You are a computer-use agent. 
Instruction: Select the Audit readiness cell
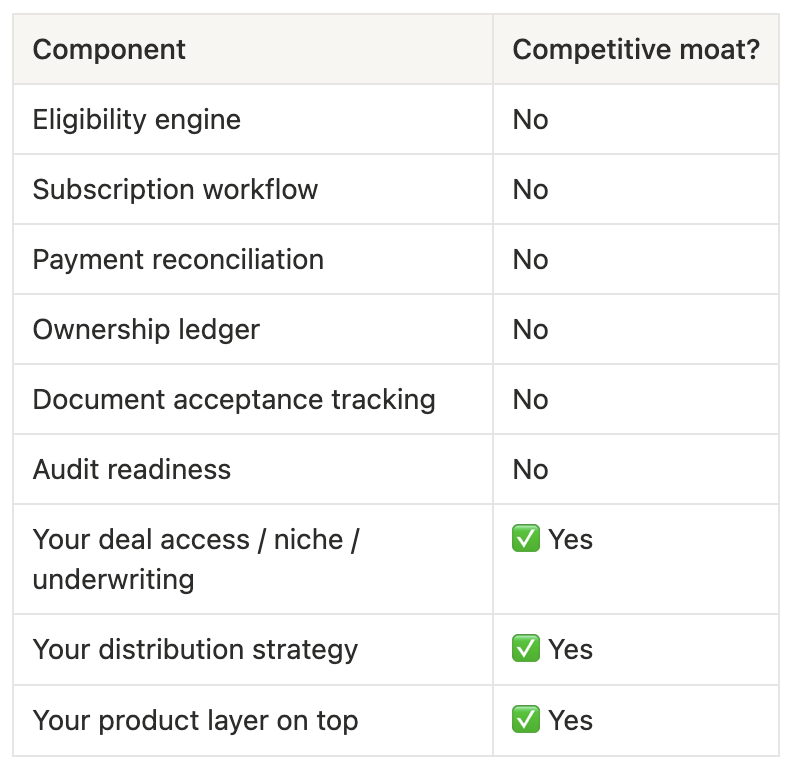point(132,470)
